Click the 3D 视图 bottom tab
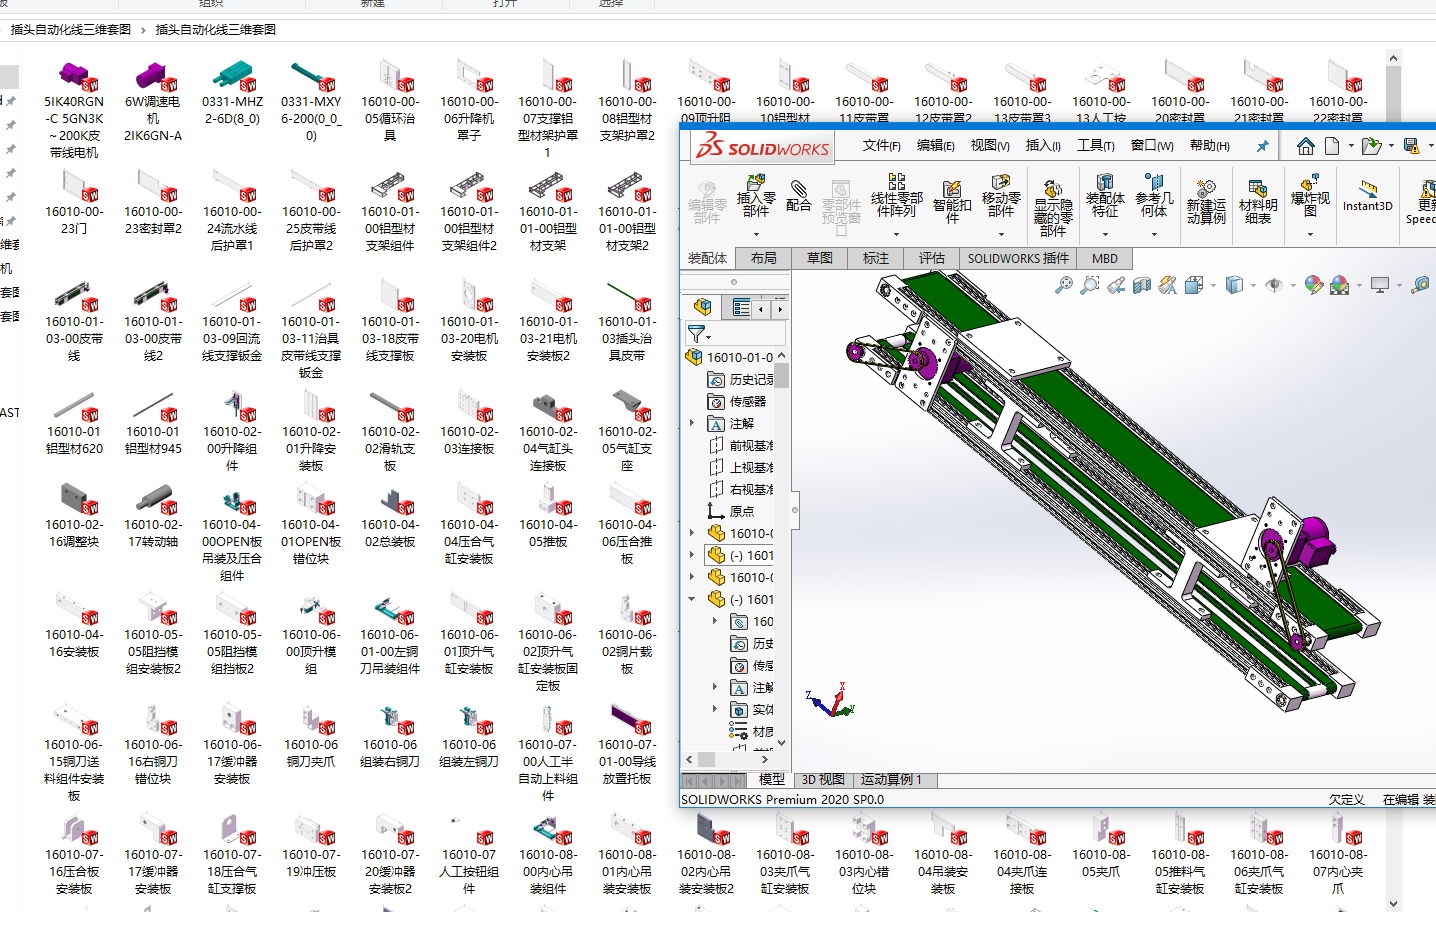 tap(823, 780)
